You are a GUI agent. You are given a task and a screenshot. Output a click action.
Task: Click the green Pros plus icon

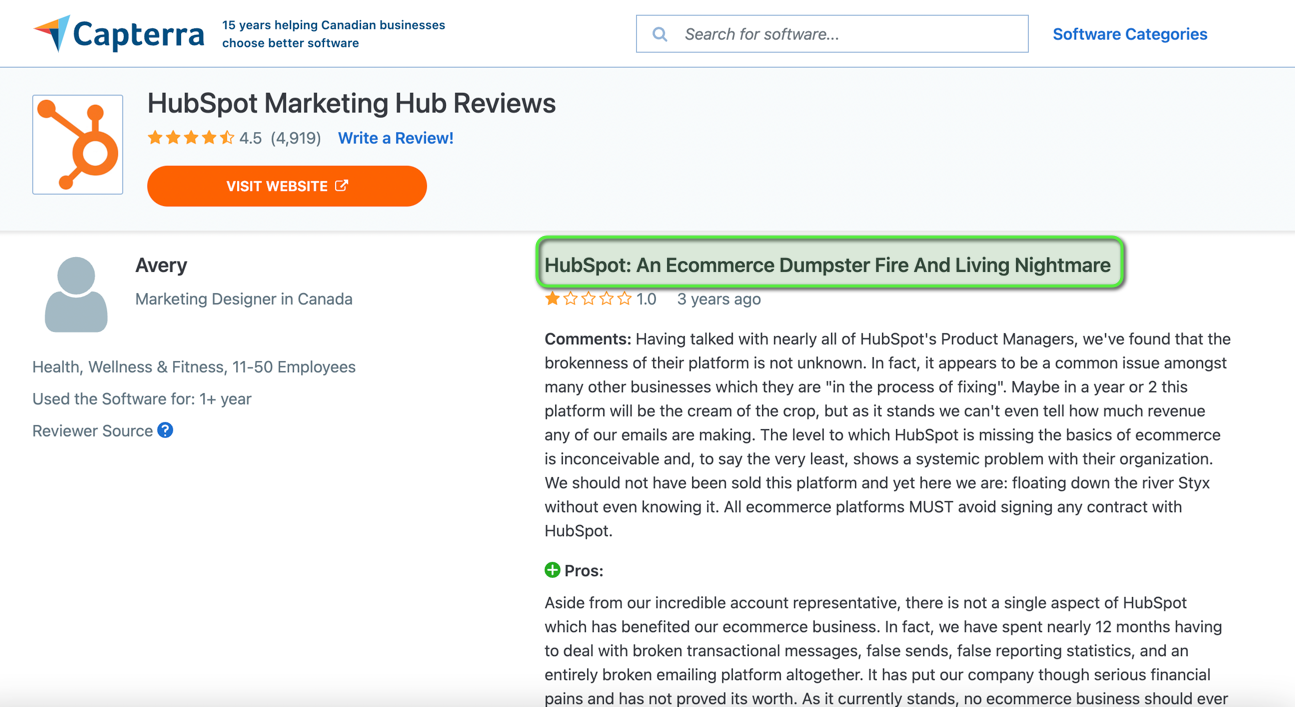(x=552, y=570)
